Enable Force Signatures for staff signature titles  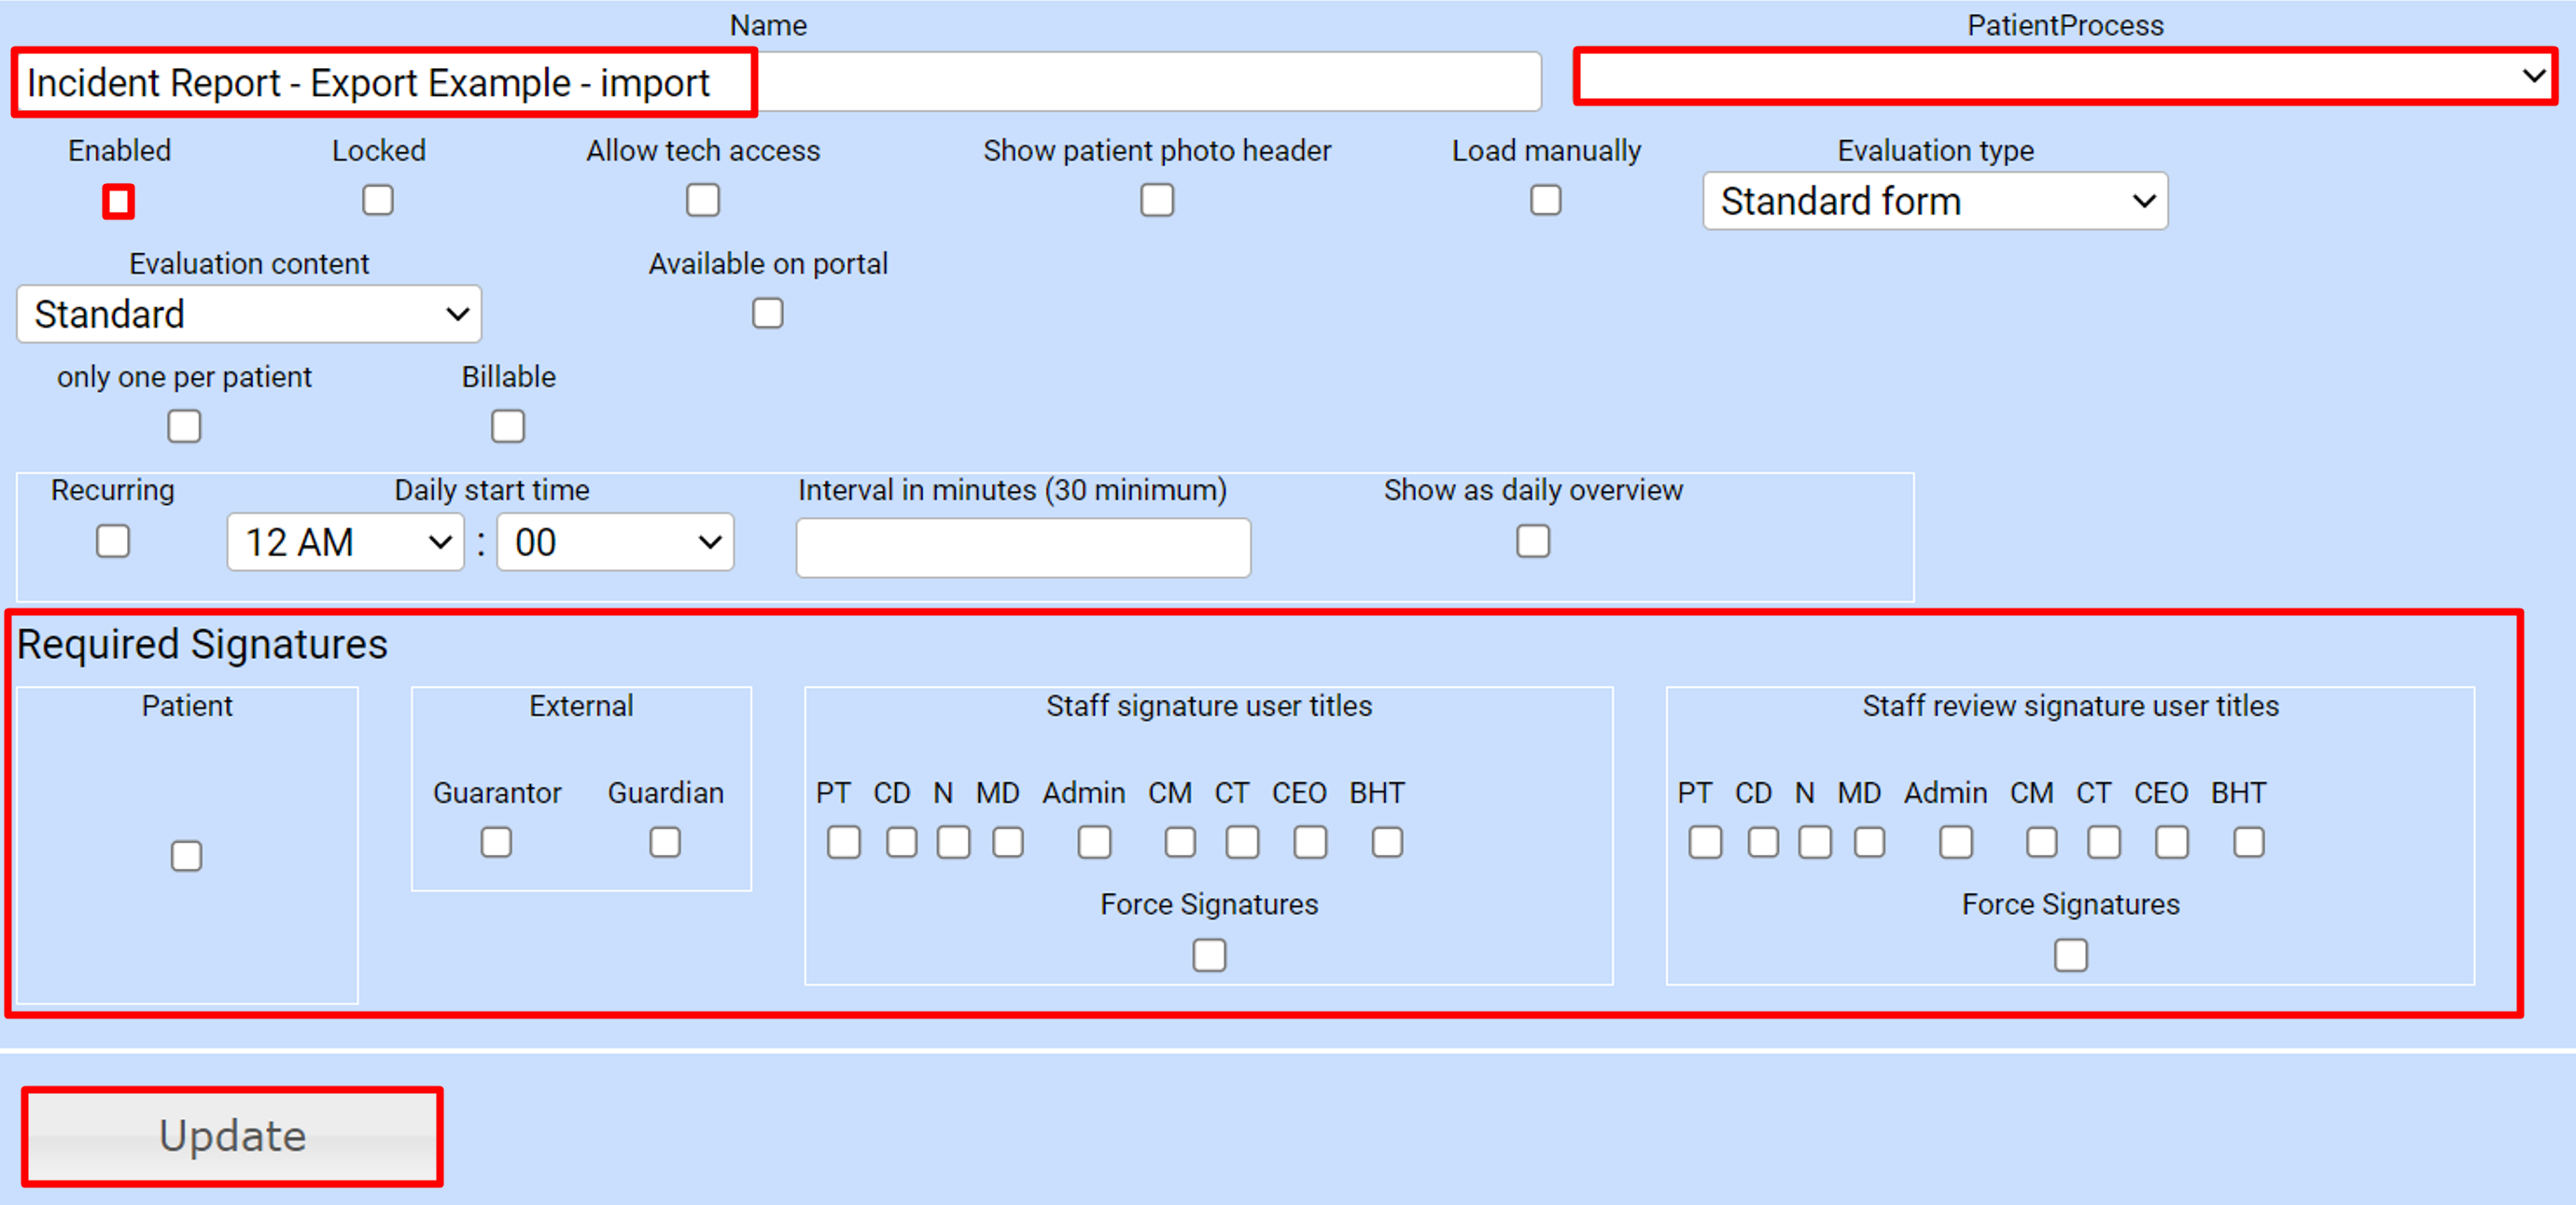pyautogui.click(x=1210, y=955)
